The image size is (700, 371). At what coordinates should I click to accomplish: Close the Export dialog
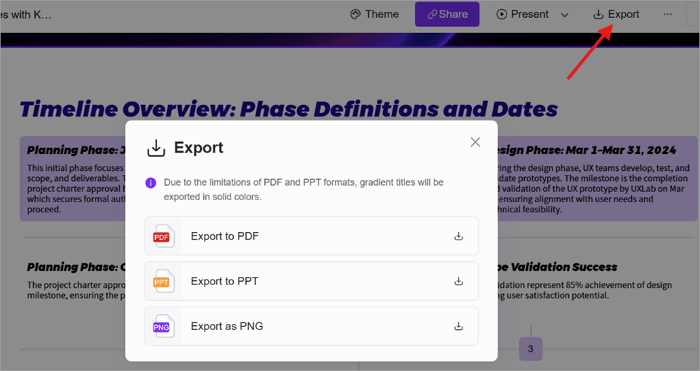[475, 142]
